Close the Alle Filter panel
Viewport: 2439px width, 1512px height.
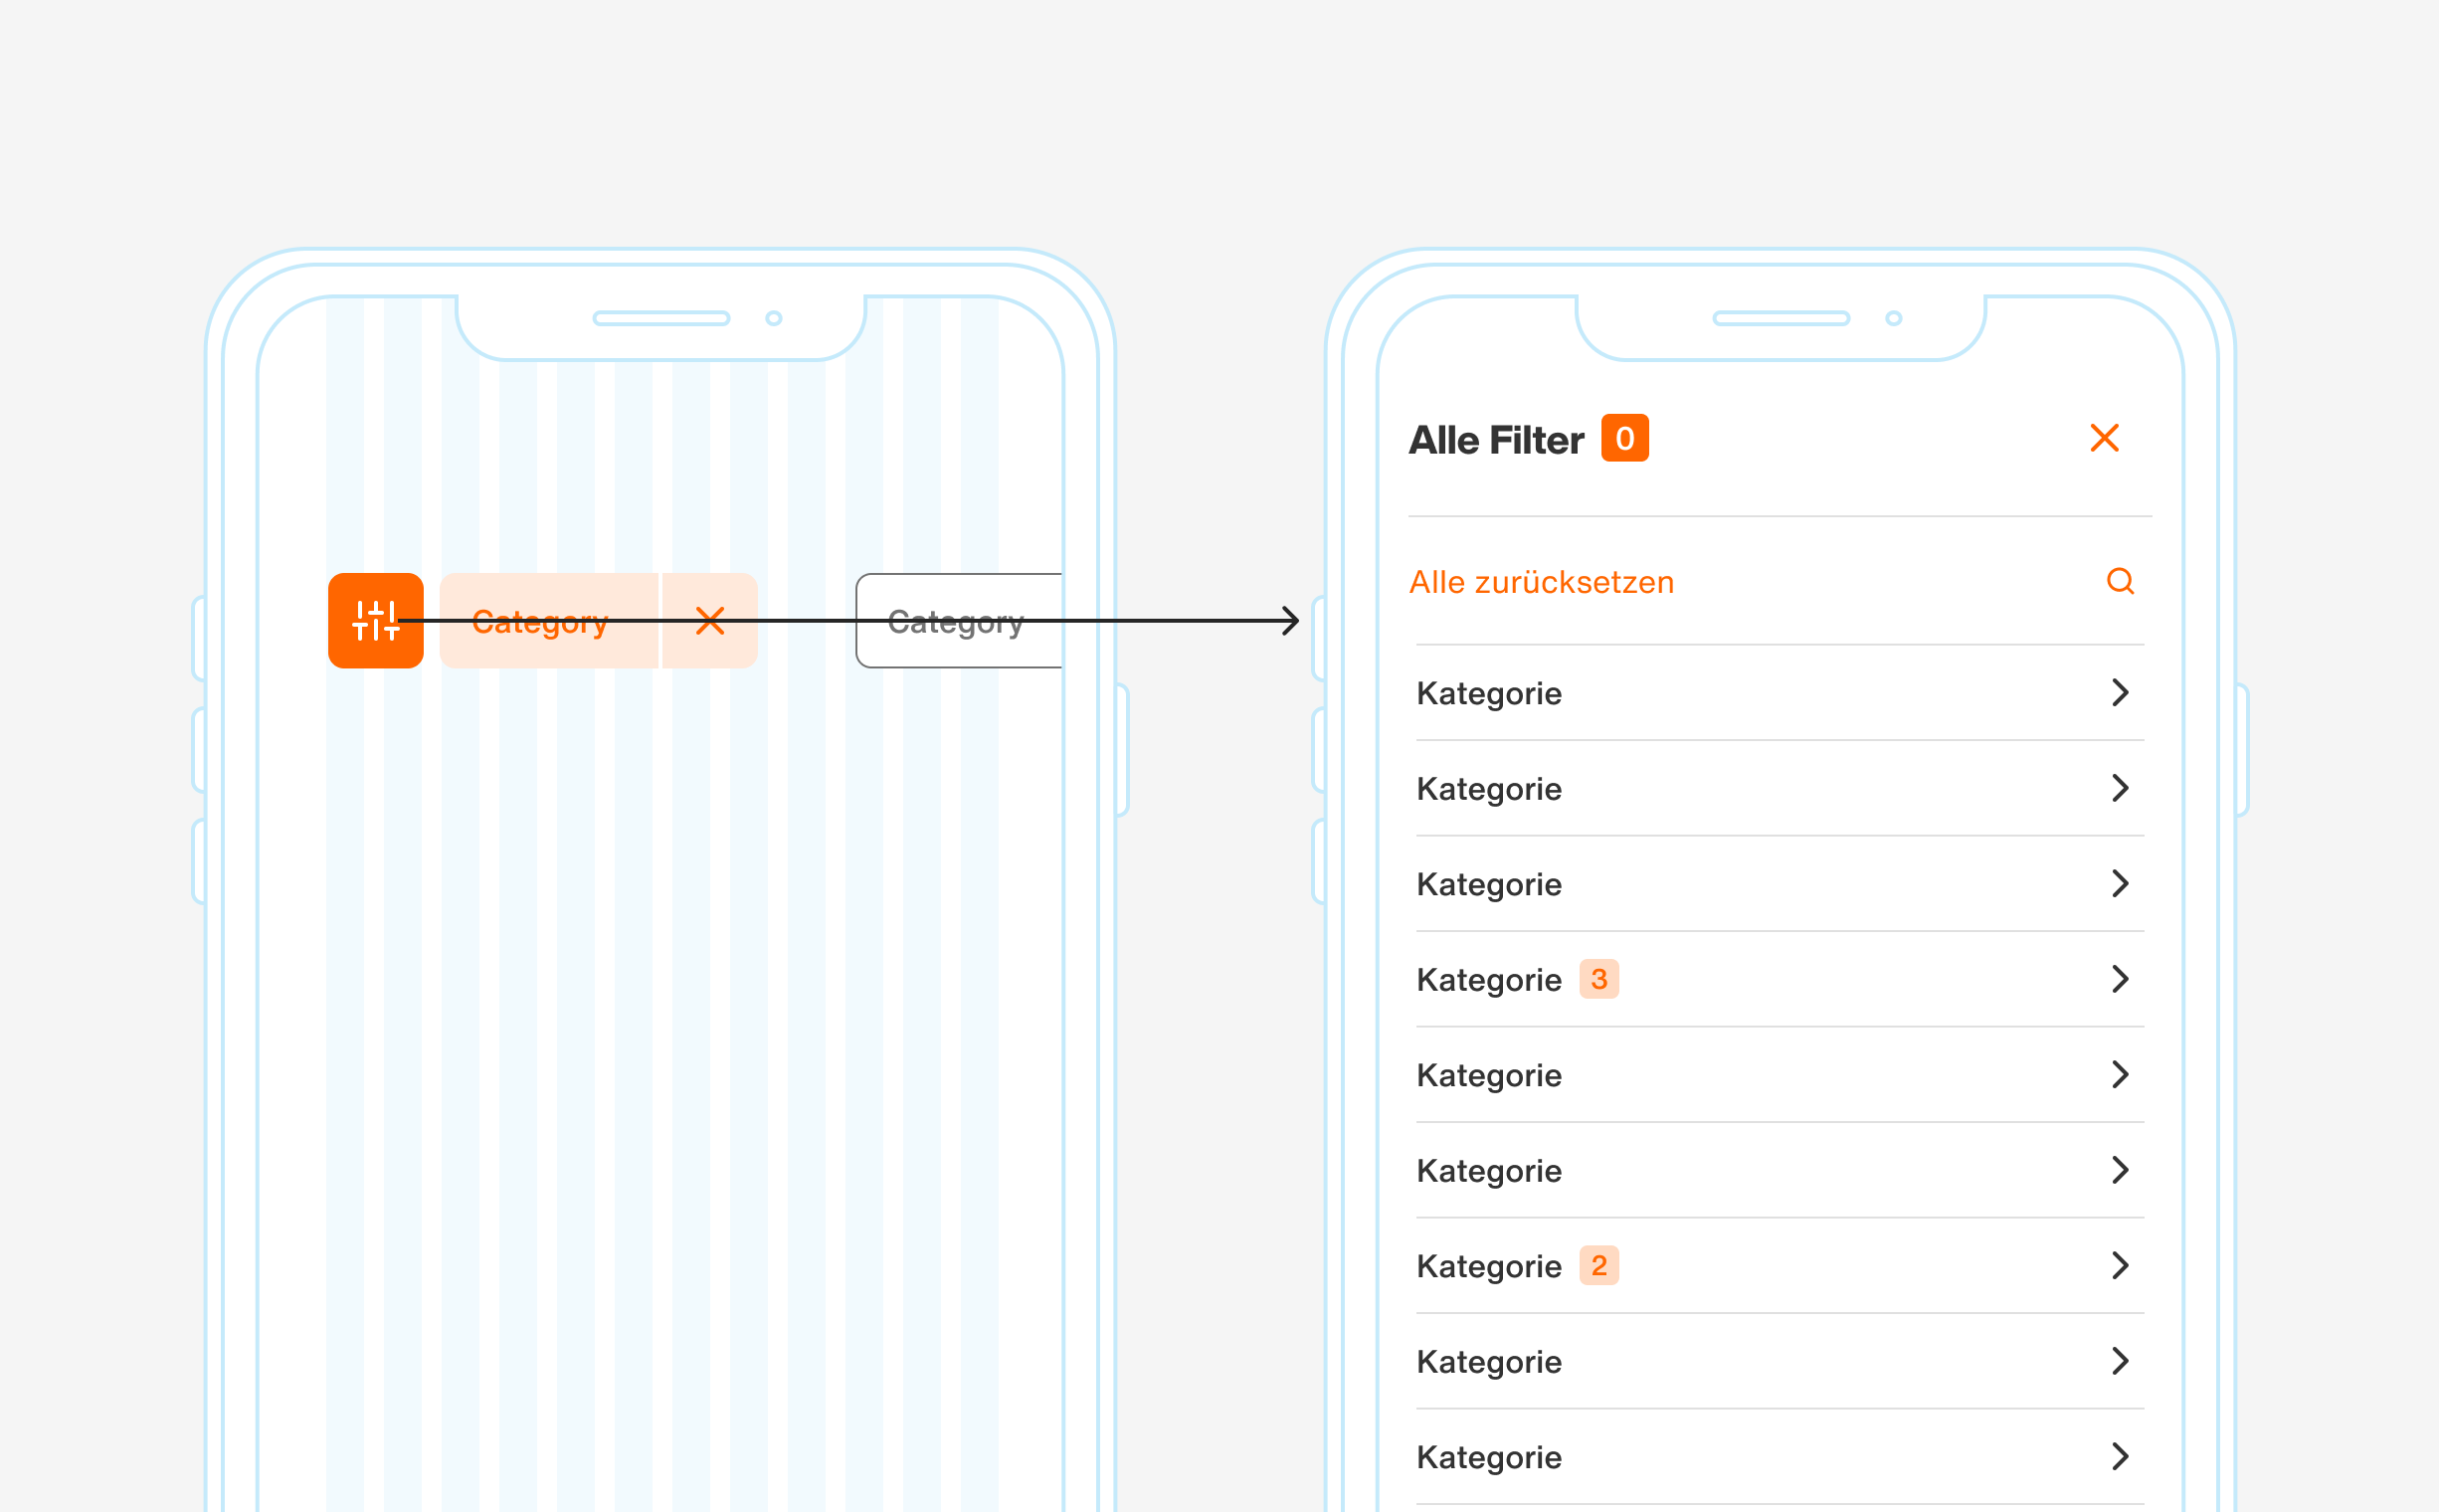(x=2104, y=438)
